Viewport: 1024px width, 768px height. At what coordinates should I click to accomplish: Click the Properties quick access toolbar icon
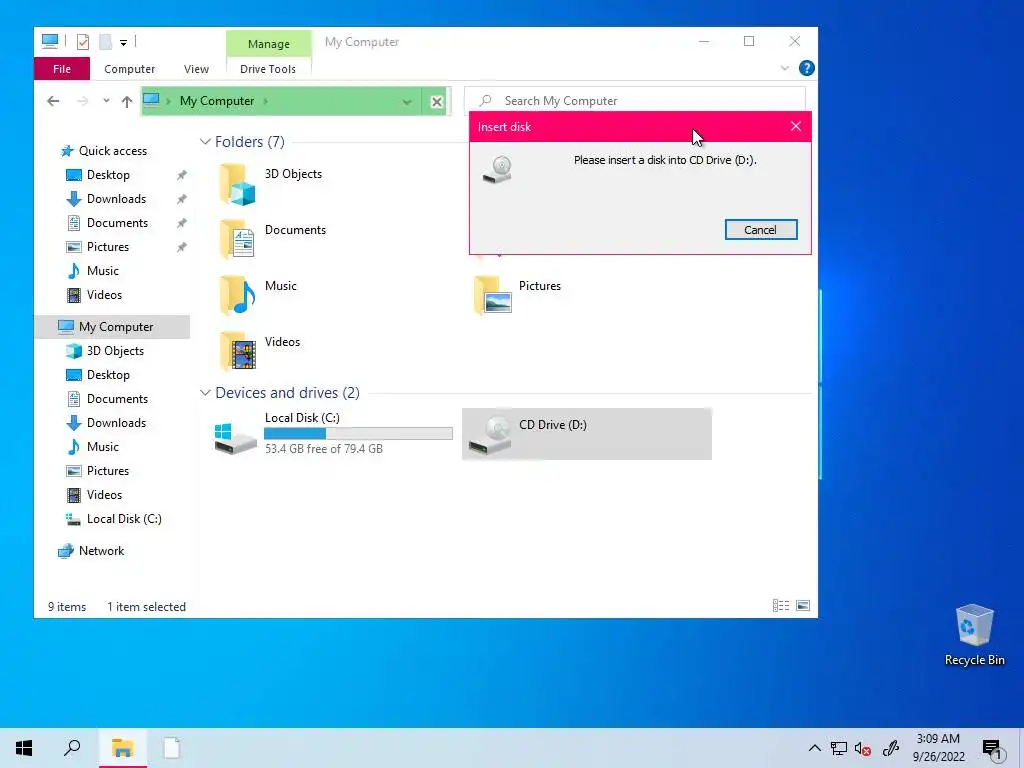pos(83,42)
